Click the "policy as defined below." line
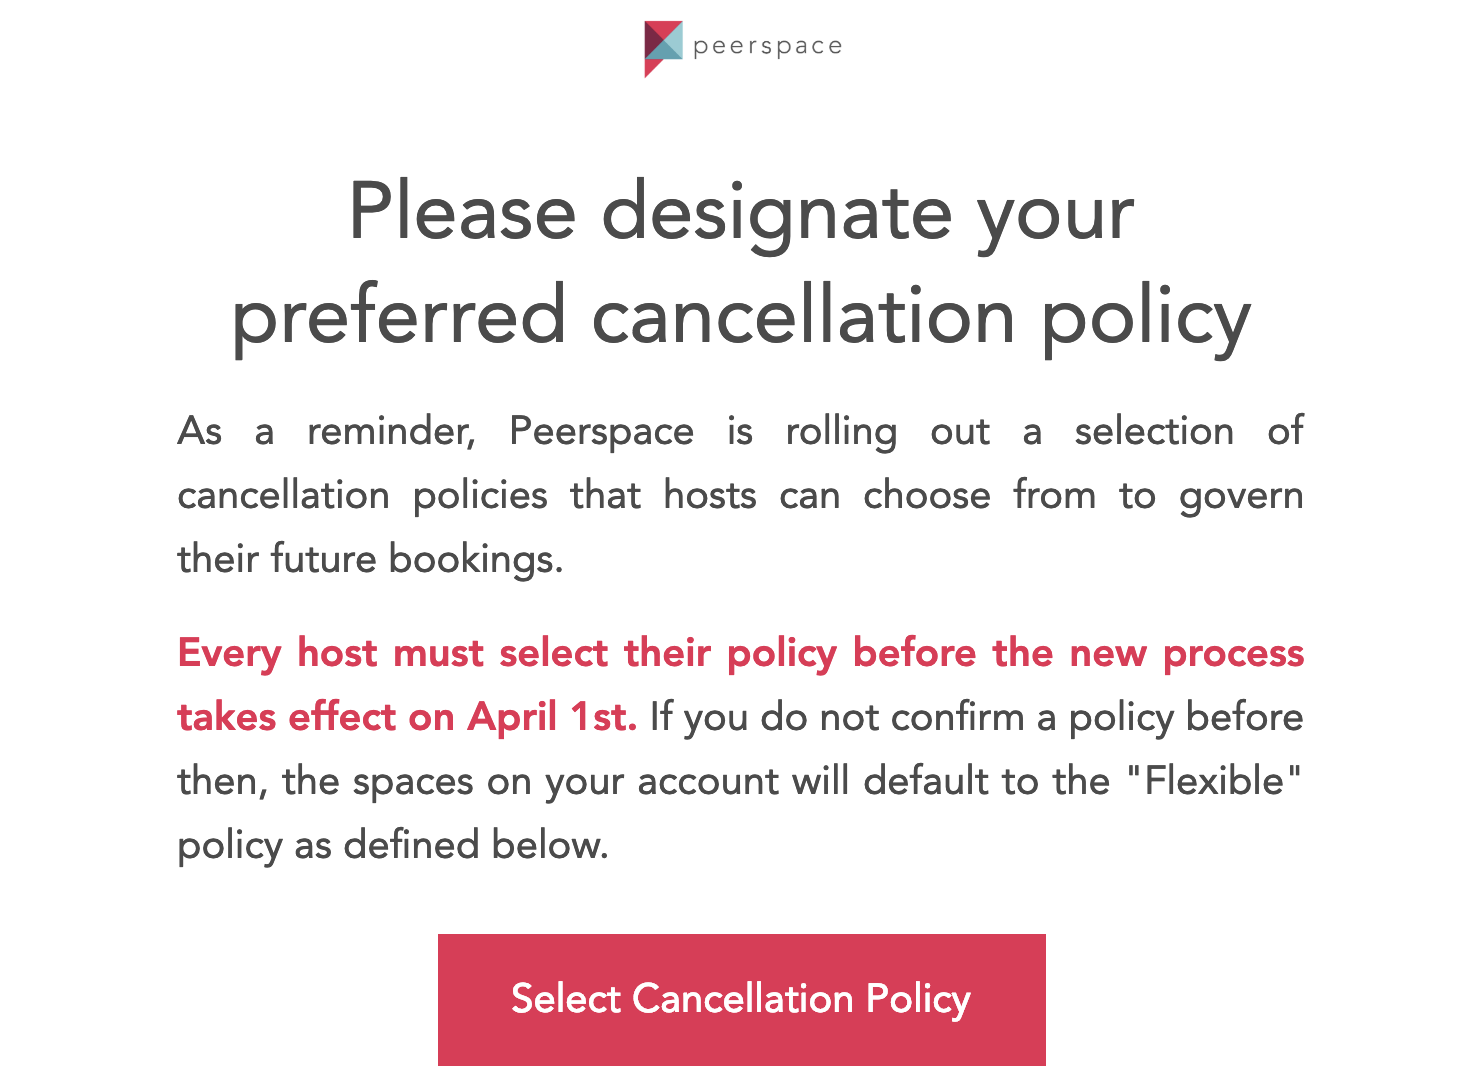 [393, 845]
